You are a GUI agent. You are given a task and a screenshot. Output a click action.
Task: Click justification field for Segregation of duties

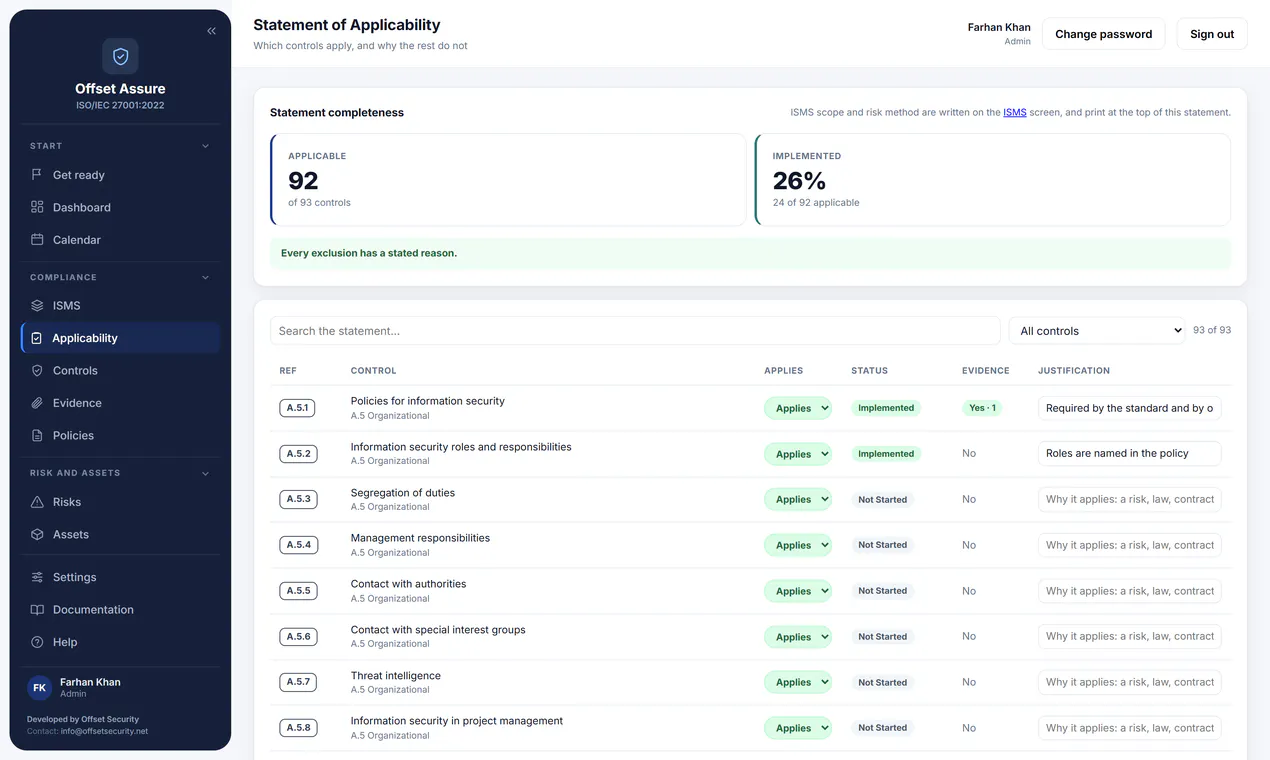tap(1129, 499)
